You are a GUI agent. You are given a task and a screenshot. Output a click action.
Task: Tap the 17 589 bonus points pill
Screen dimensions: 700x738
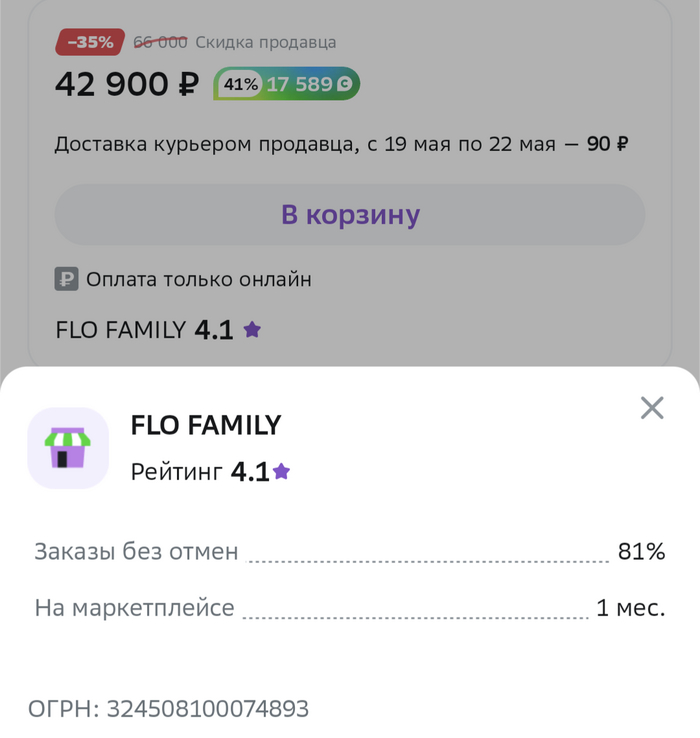point(309,84)
